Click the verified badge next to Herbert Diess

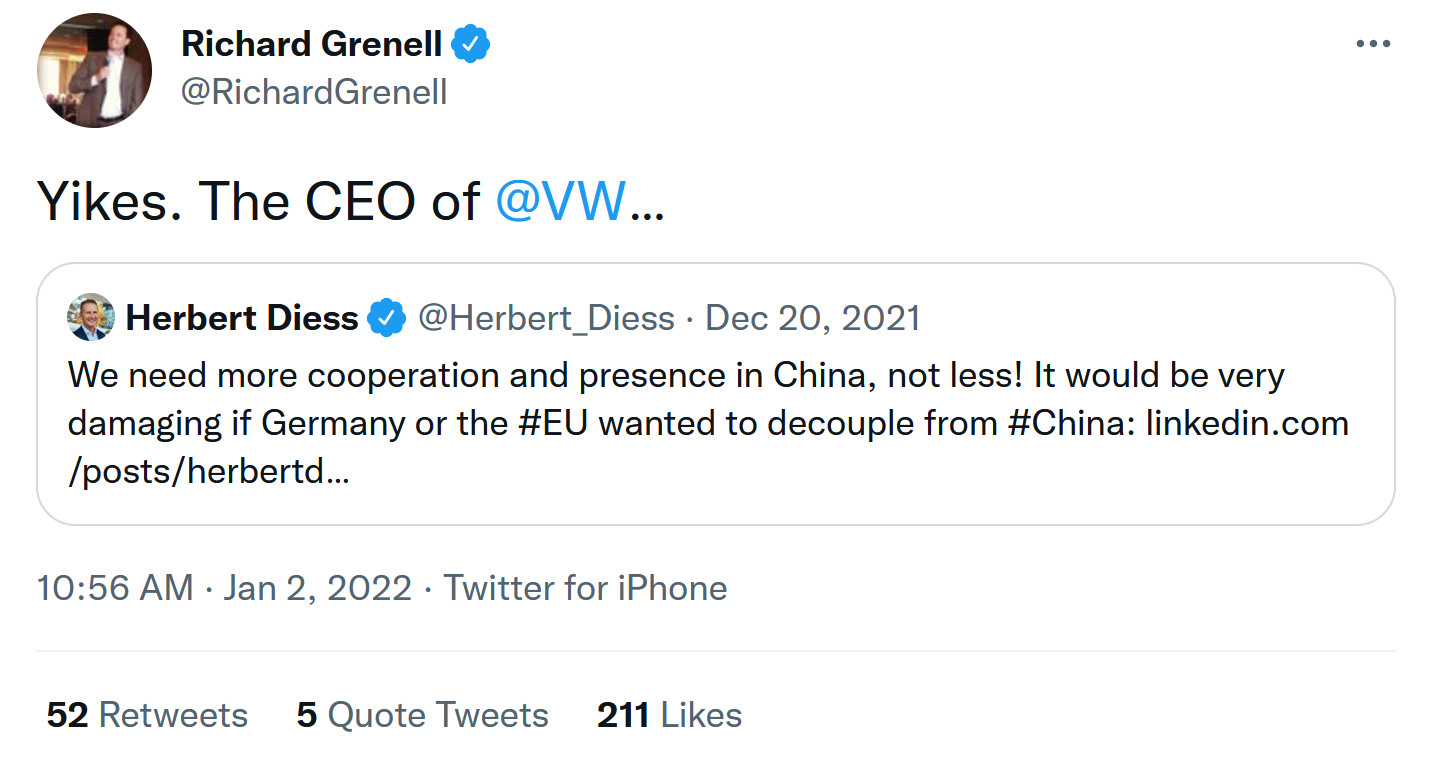pyautogui.click(x=386, y=318)
